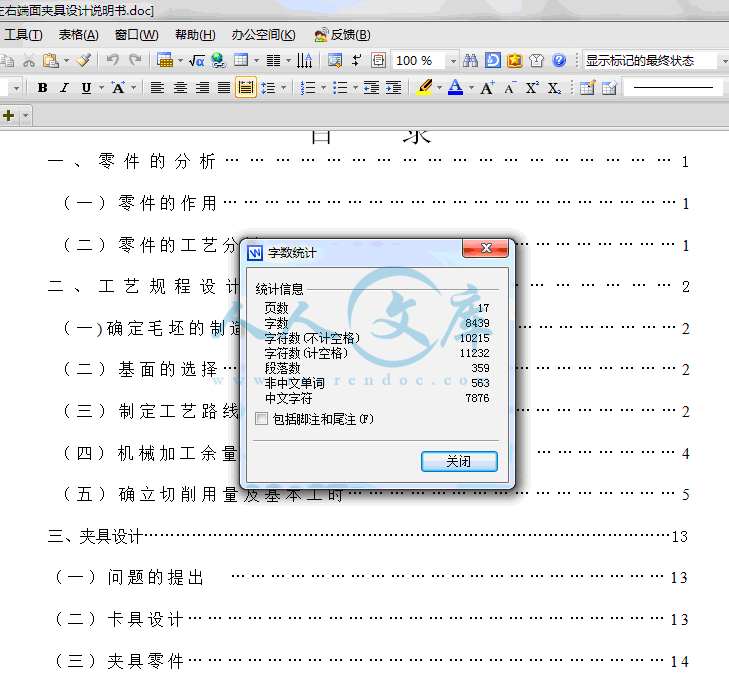Open numbering list dropdown arrow
Viewport: 729px width, 674px height.
[x=323, y=87]
